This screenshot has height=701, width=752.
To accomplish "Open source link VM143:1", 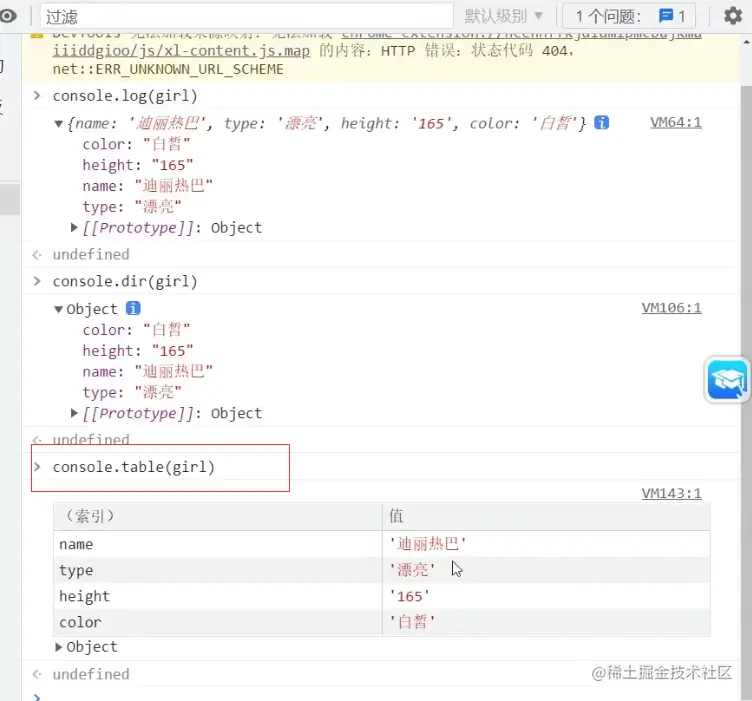I will point(671,493).
